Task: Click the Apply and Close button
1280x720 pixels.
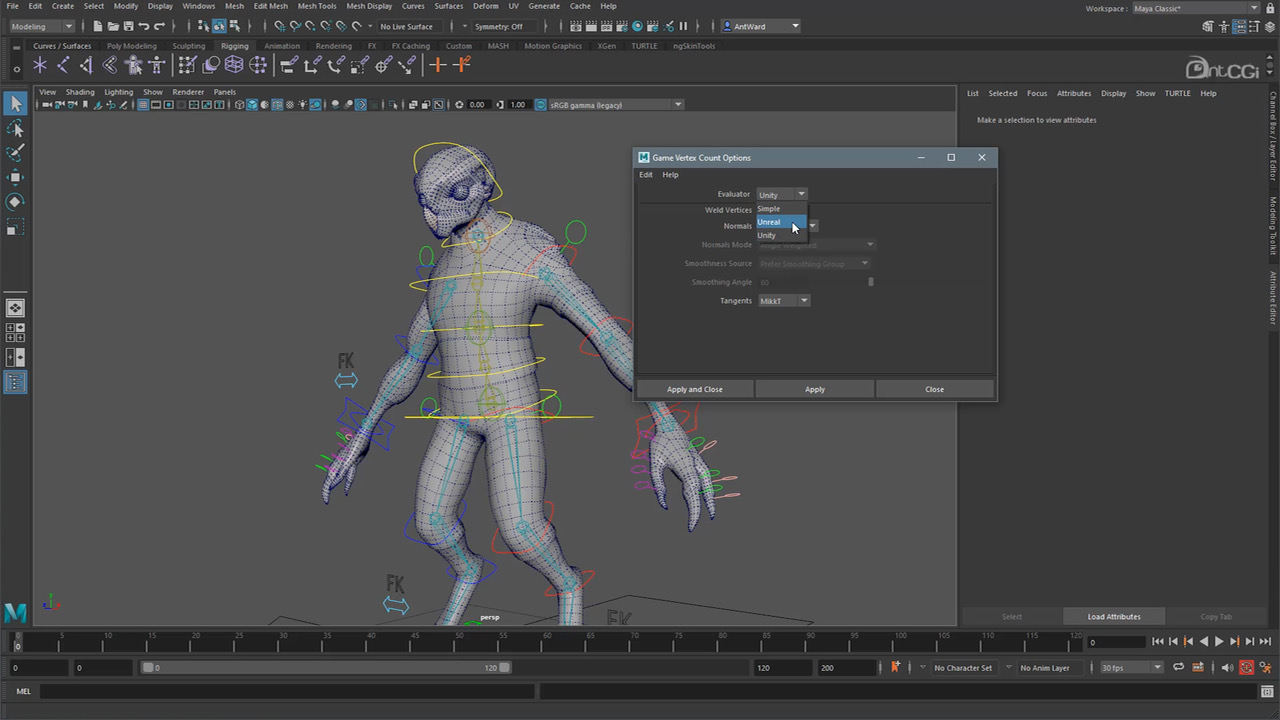Action: tap(694, 389)
